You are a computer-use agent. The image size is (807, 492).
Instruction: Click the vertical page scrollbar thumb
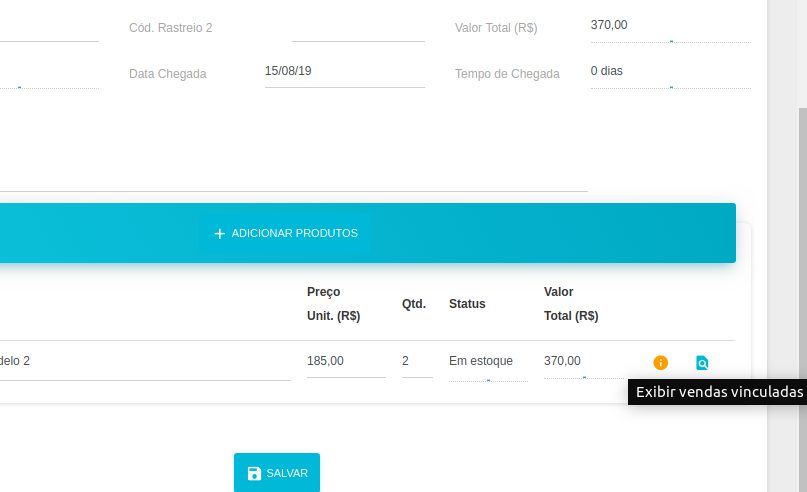[x=803, y=300]
